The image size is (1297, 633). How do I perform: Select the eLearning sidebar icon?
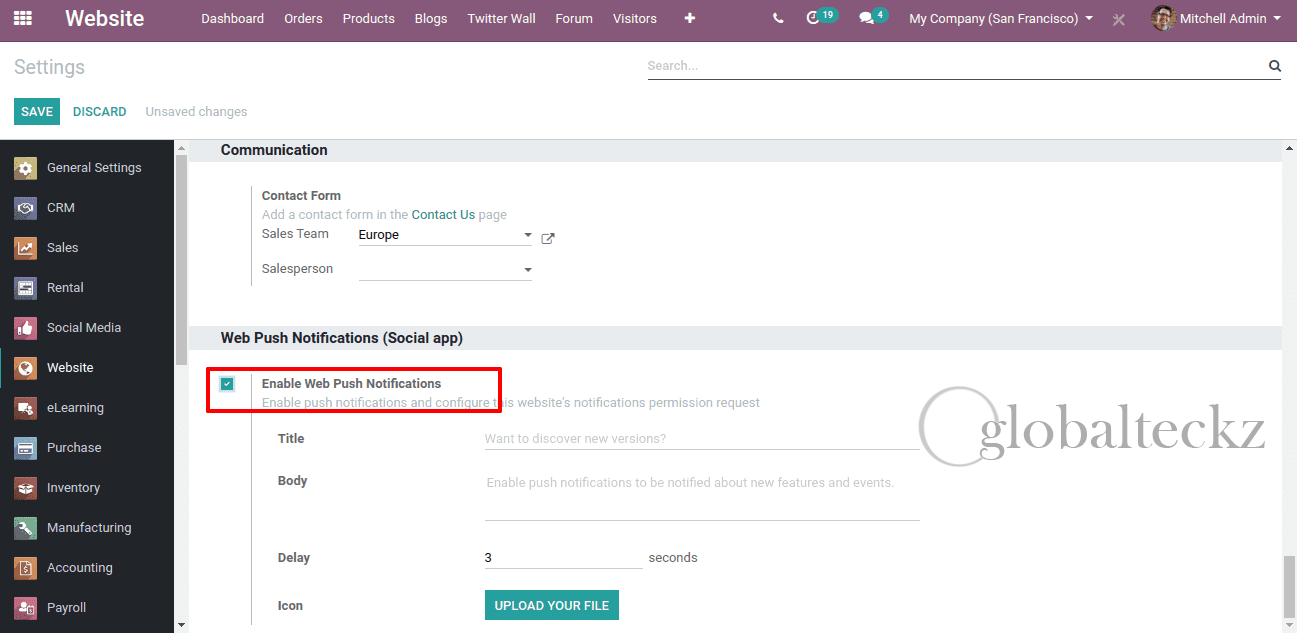75,407
